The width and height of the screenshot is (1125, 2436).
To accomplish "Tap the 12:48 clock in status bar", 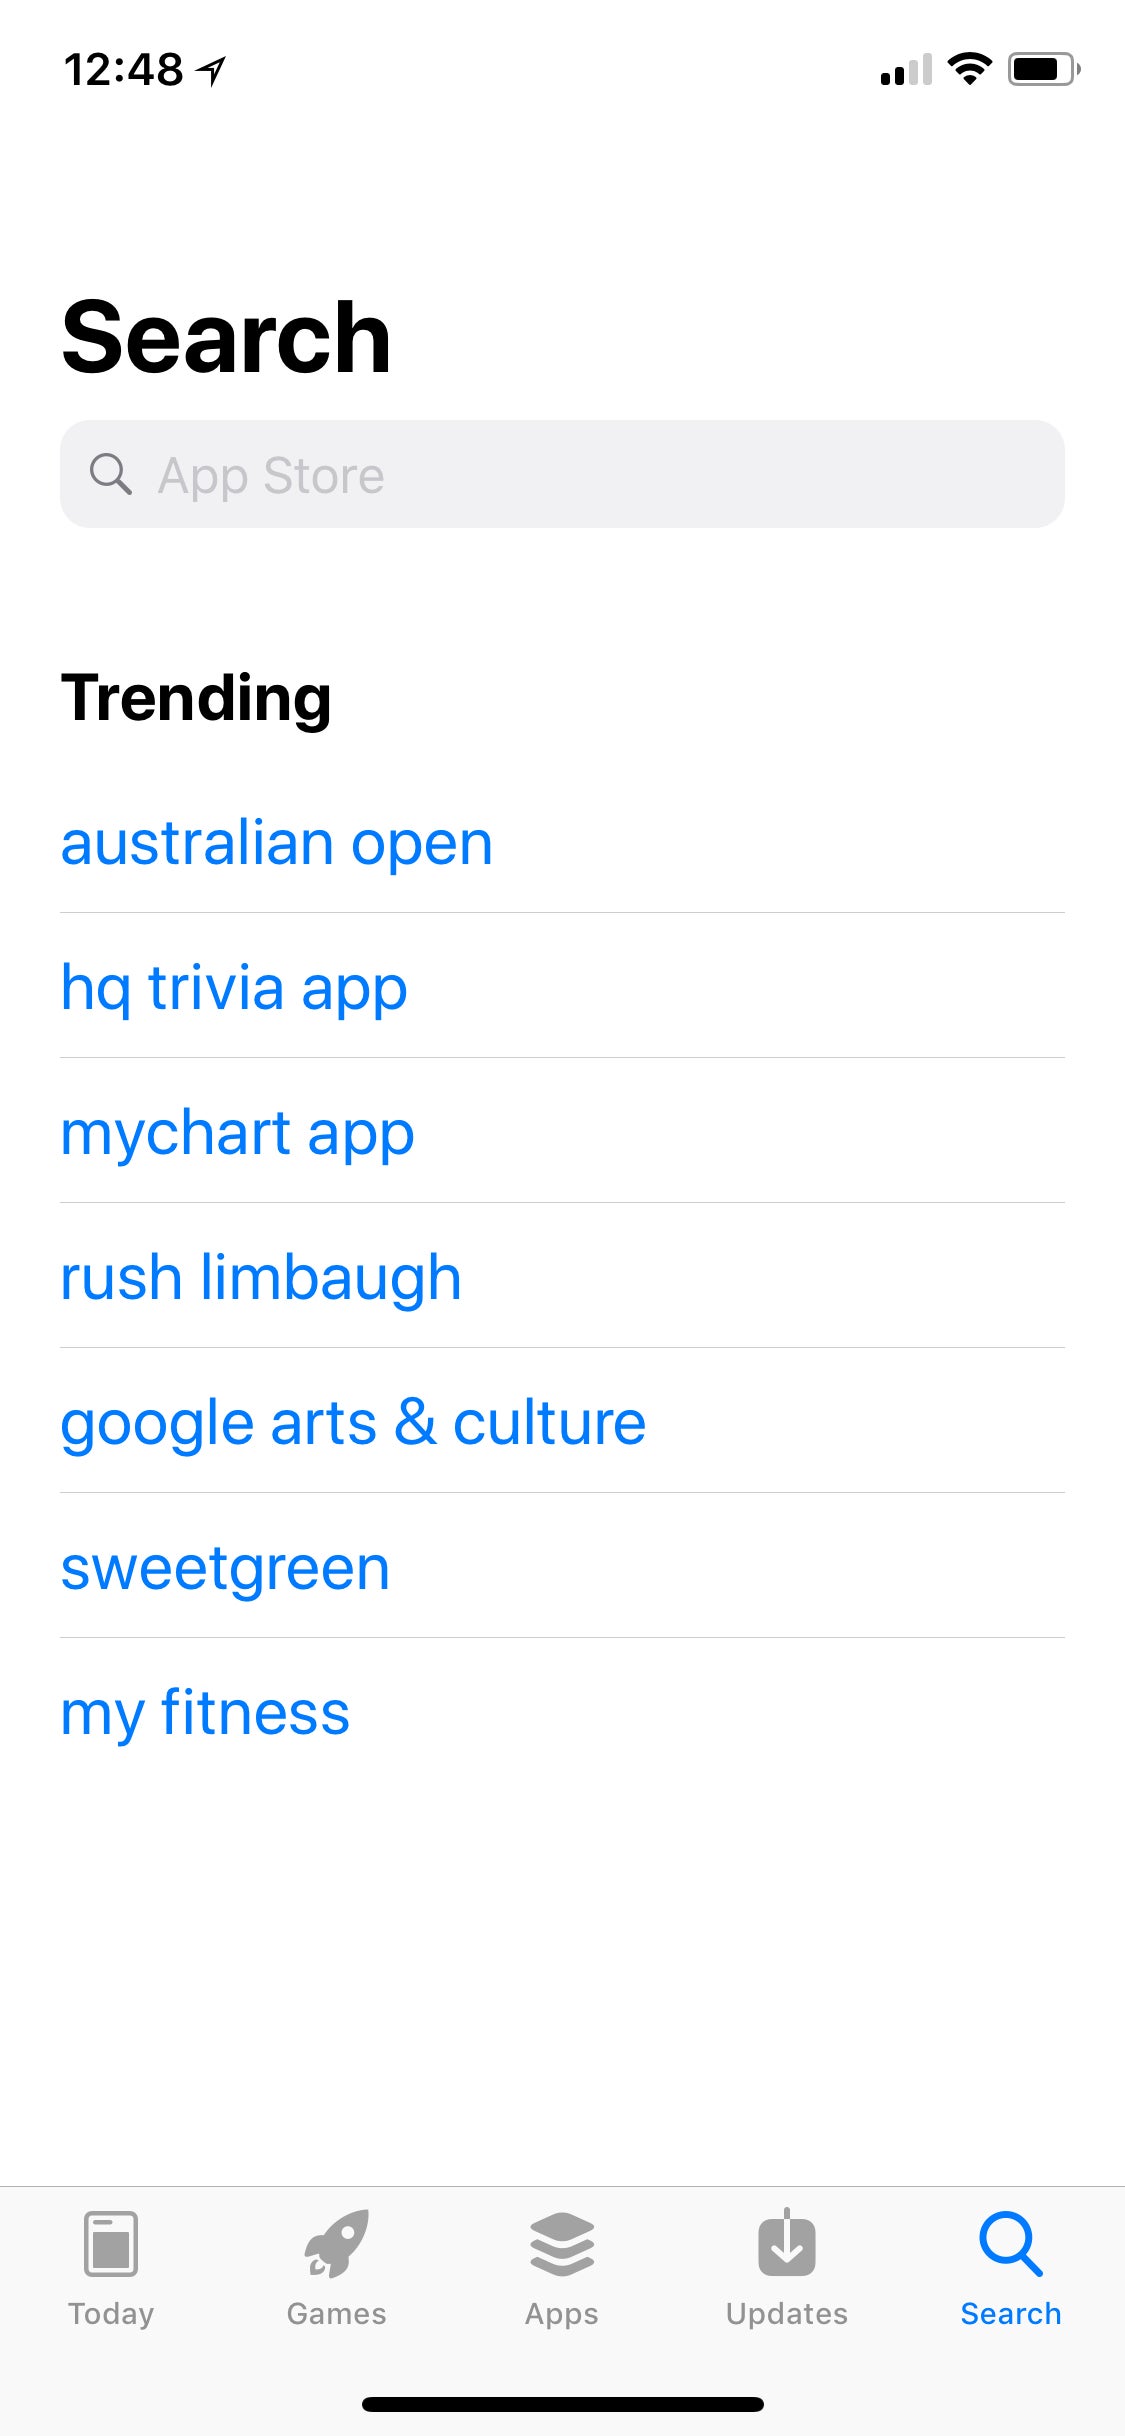I will [124, 70].
